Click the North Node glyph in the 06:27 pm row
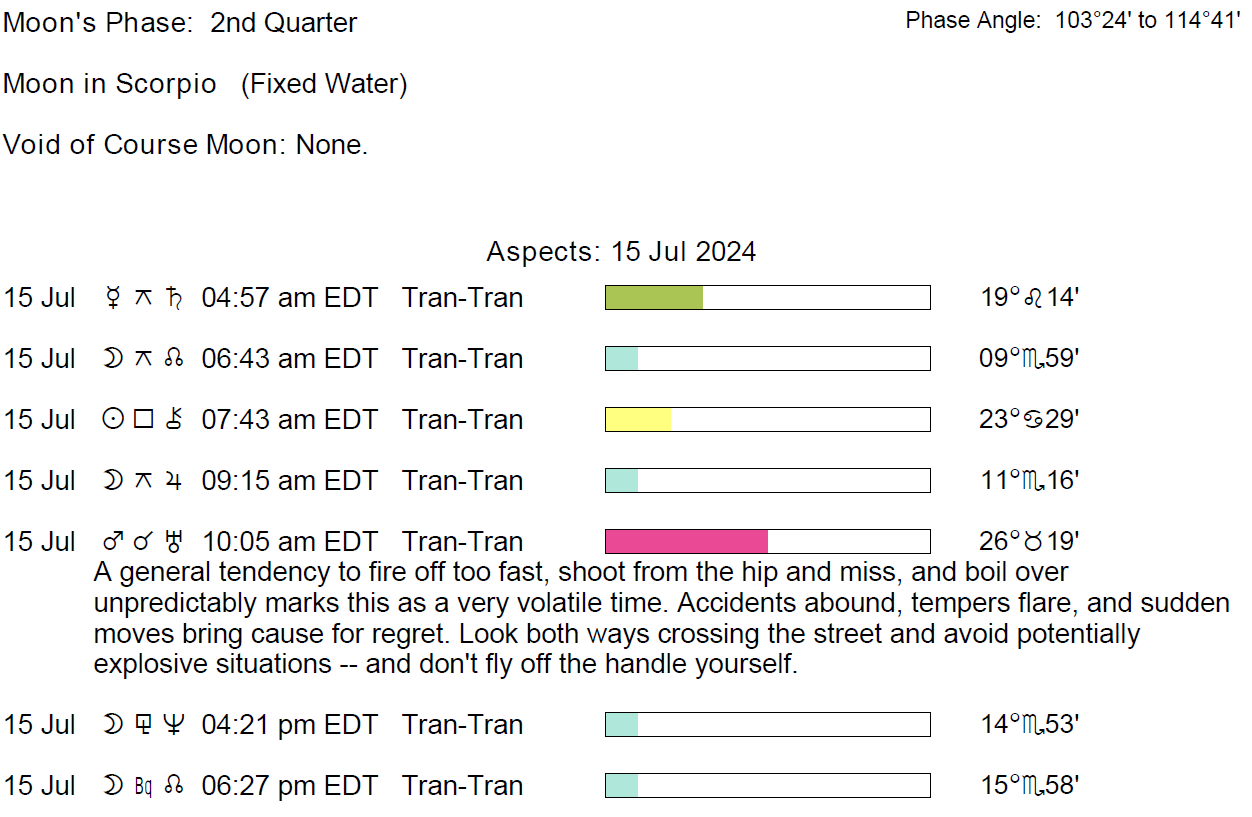Screen dimensions: 1252x817 [x=175, y=786]
